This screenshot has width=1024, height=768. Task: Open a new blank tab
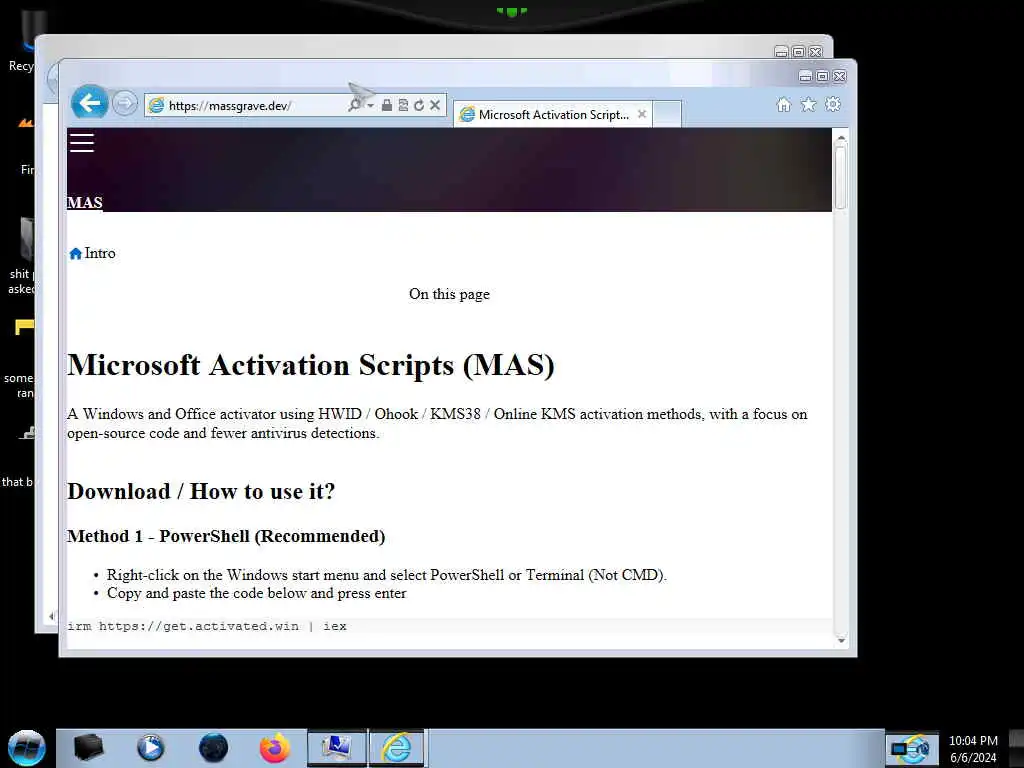(x=667, y=114)
